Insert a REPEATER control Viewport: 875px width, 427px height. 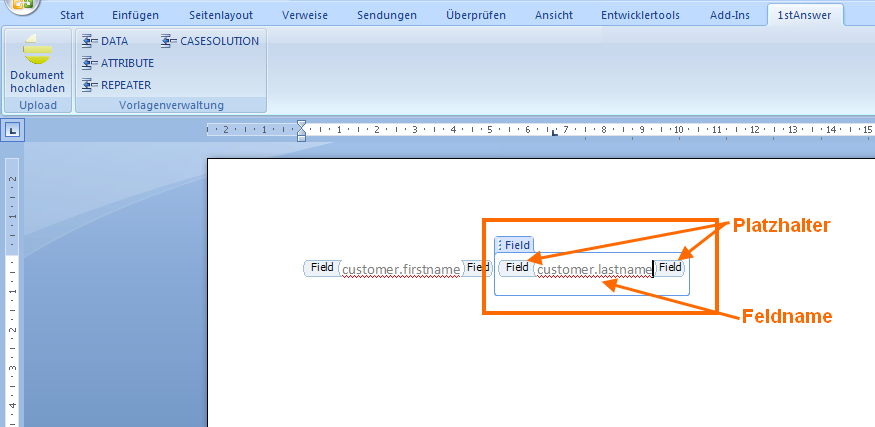(x=116, y=85)
